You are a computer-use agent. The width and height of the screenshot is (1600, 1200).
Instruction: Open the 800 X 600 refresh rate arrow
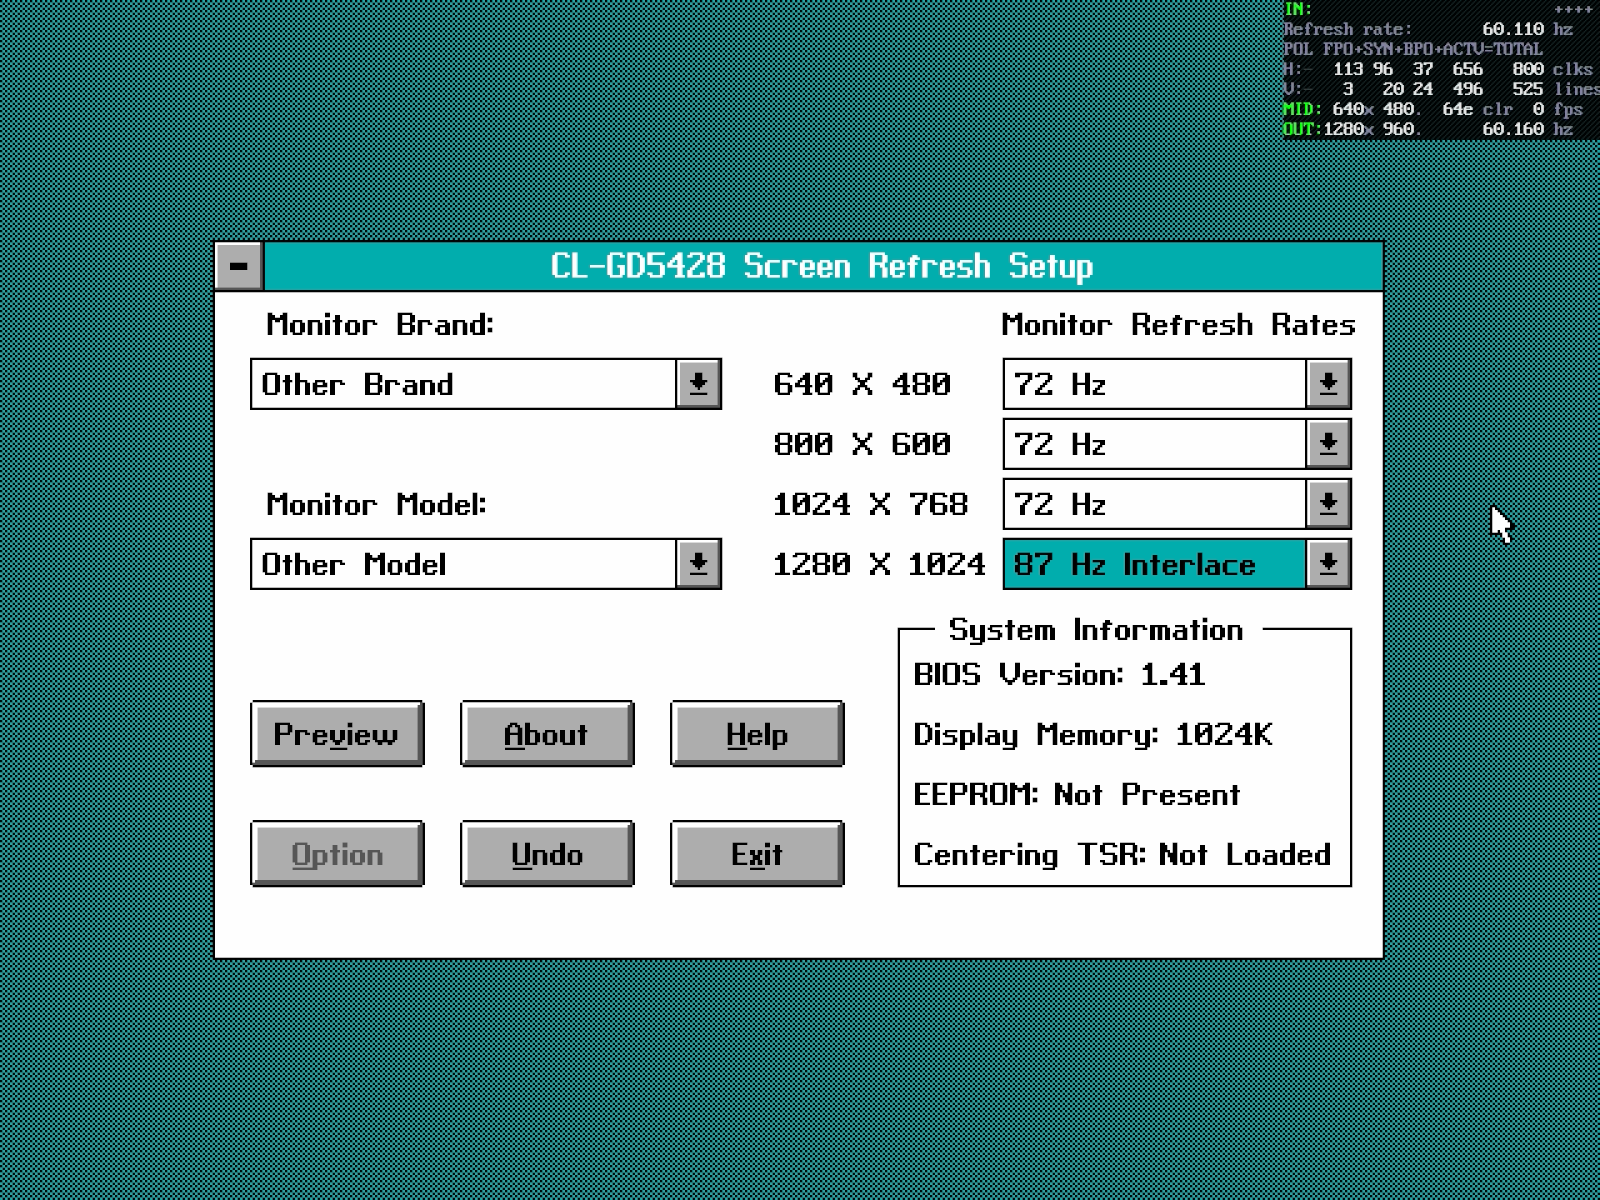(x=1328, y=444)
